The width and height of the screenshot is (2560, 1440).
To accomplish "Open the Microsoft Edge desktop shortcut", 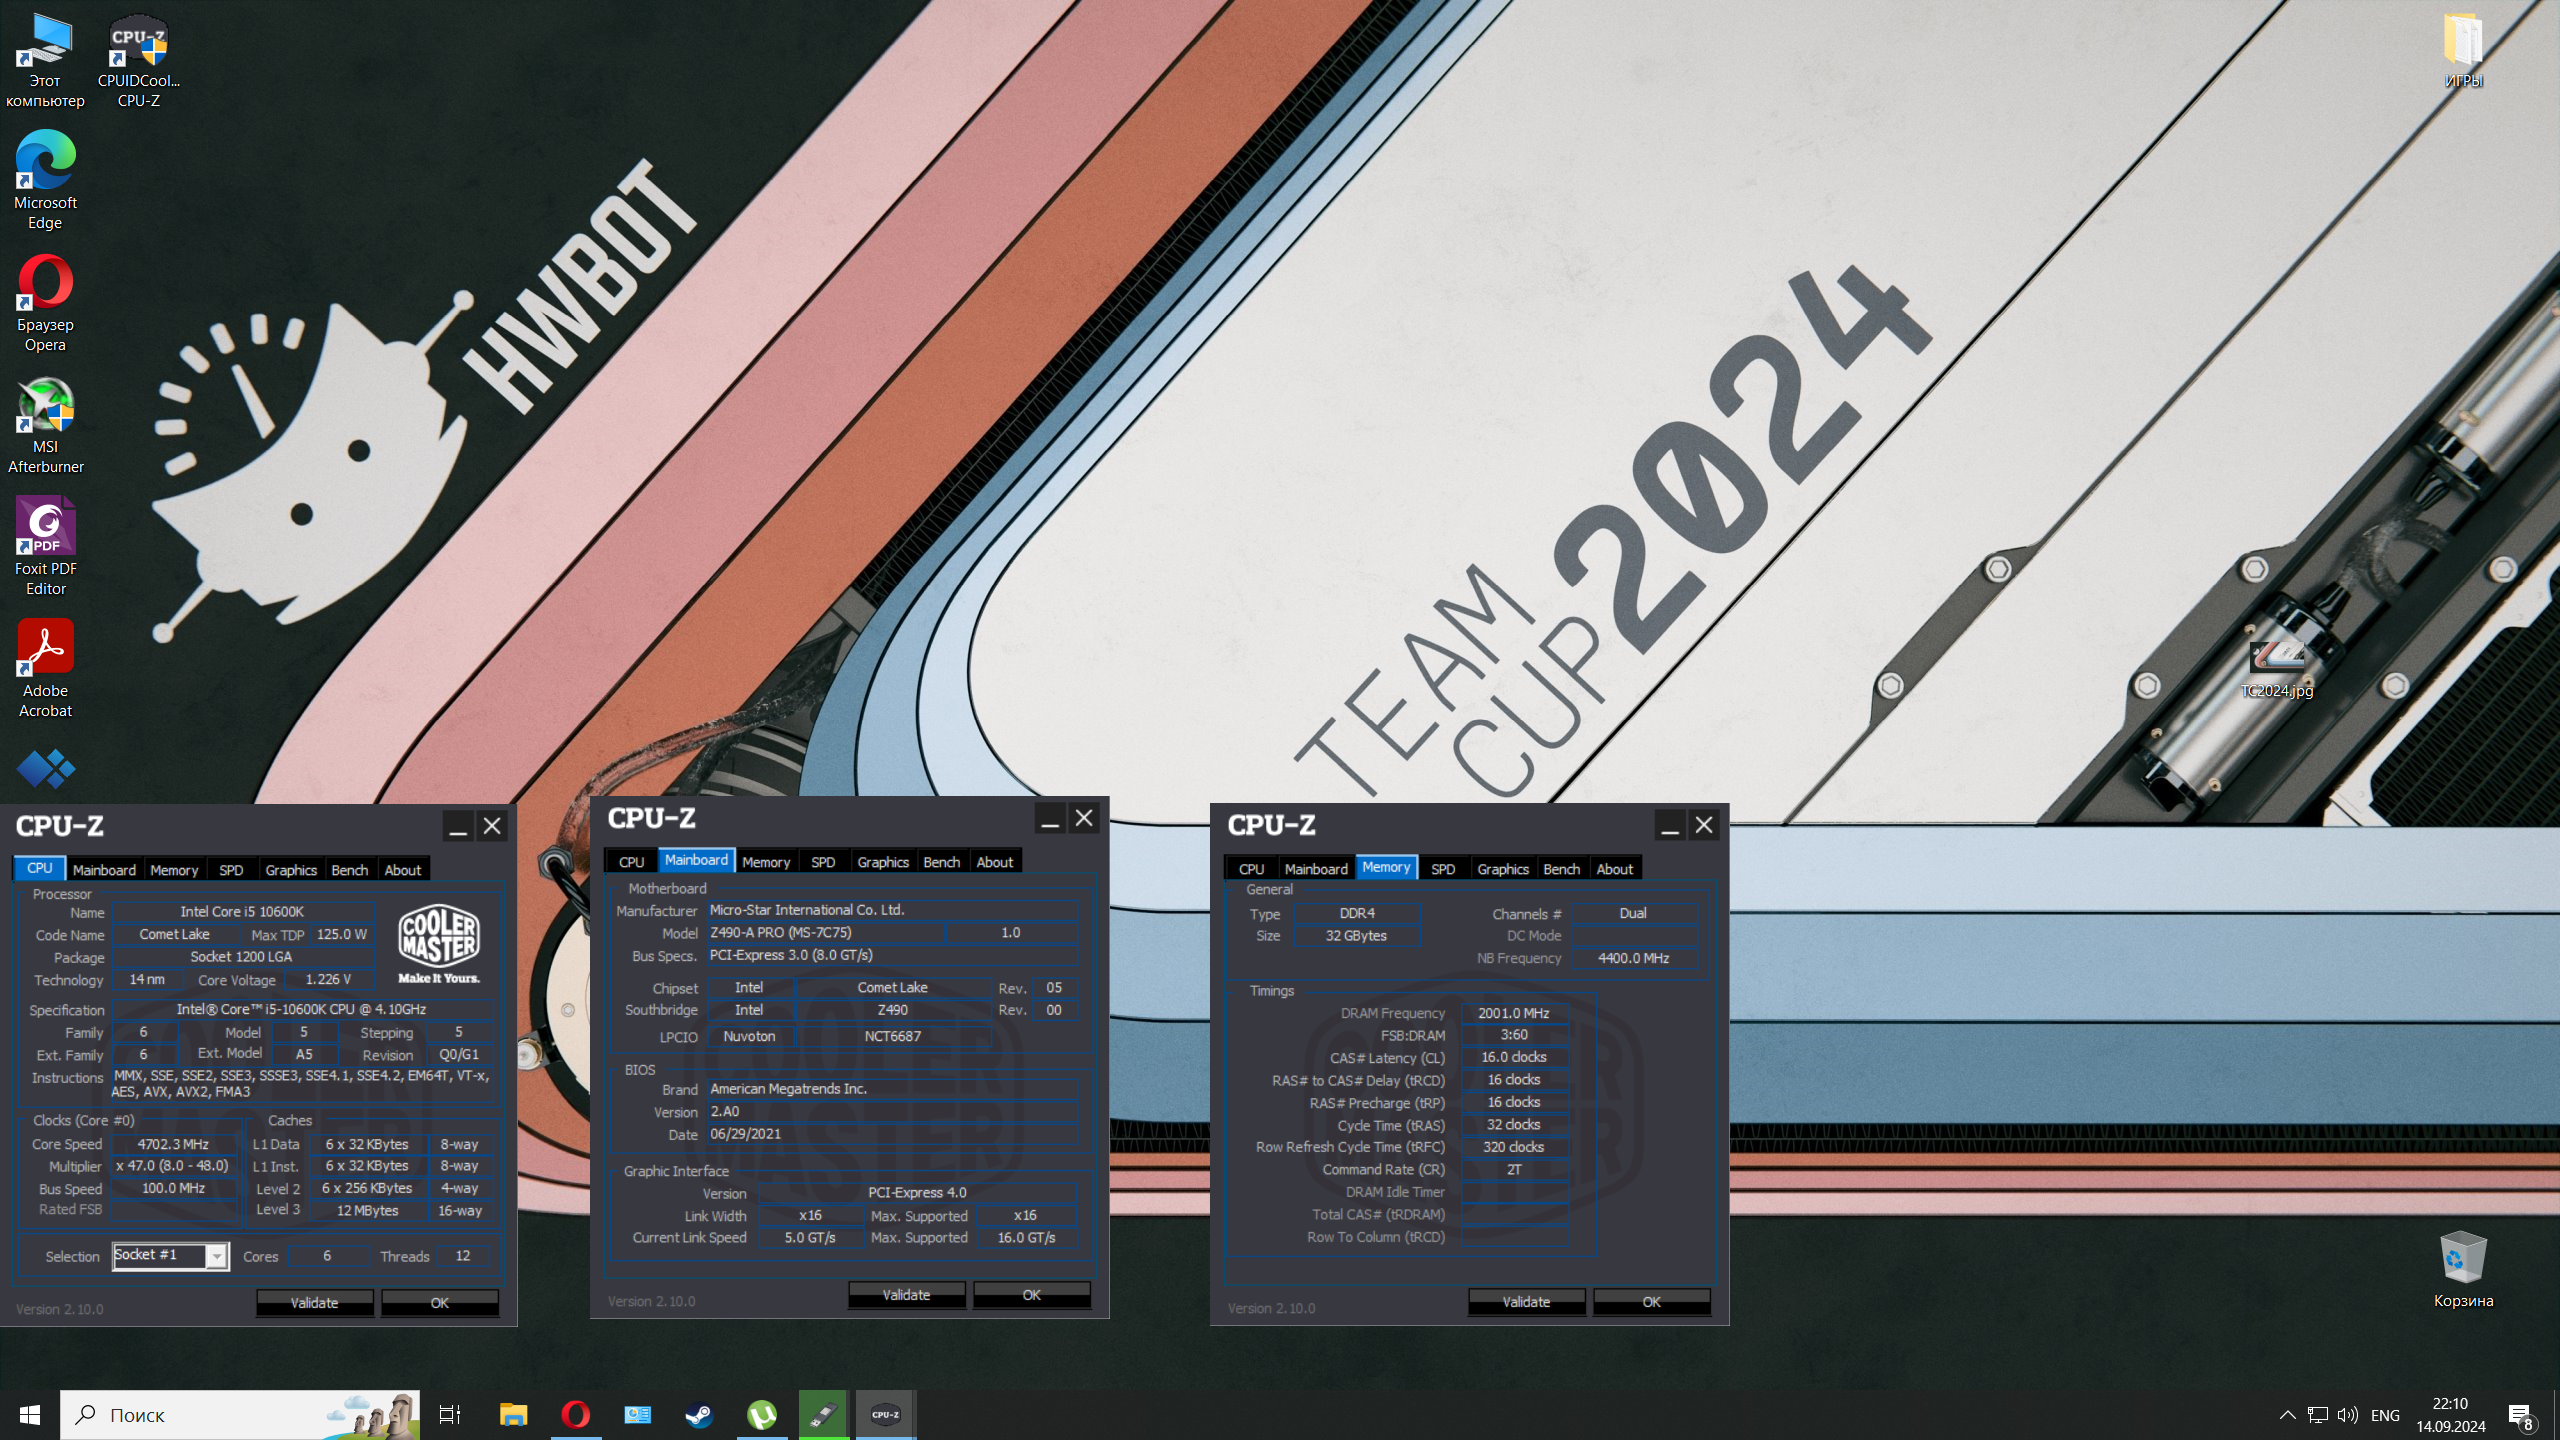I will tap(45, 181).
